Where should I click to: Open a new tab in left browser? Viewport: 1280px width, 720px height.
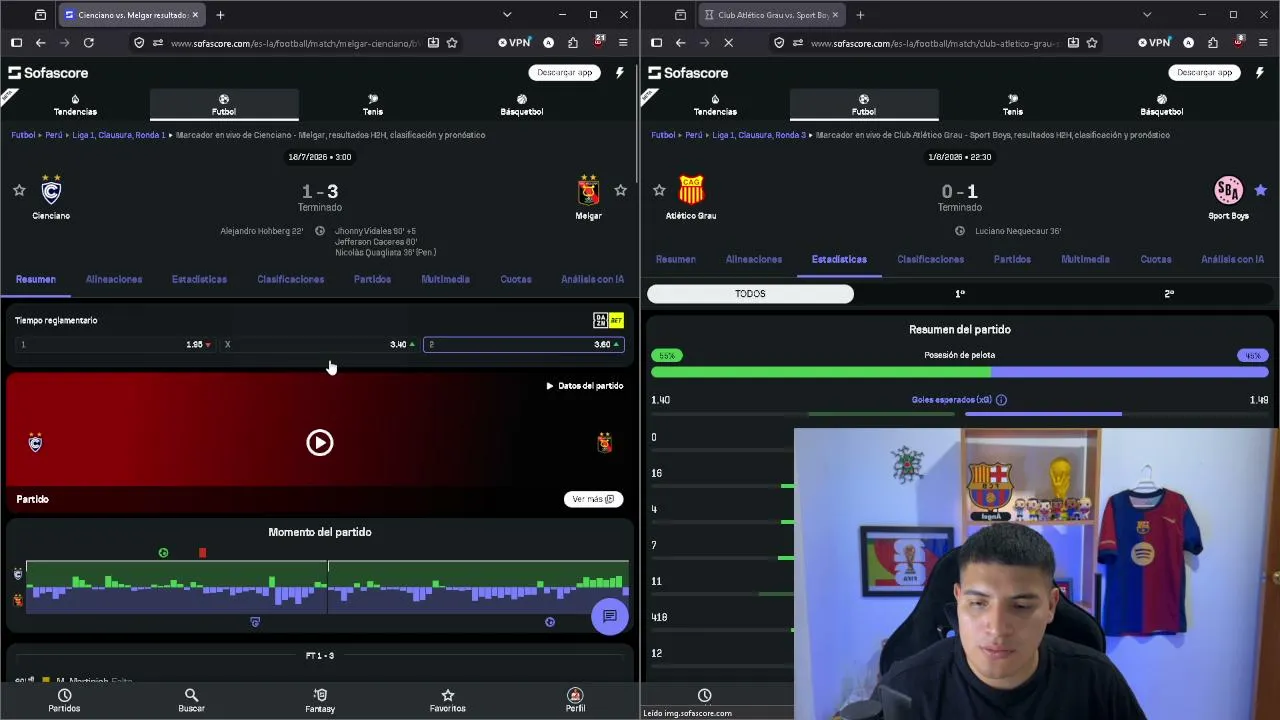pos(220,15)
